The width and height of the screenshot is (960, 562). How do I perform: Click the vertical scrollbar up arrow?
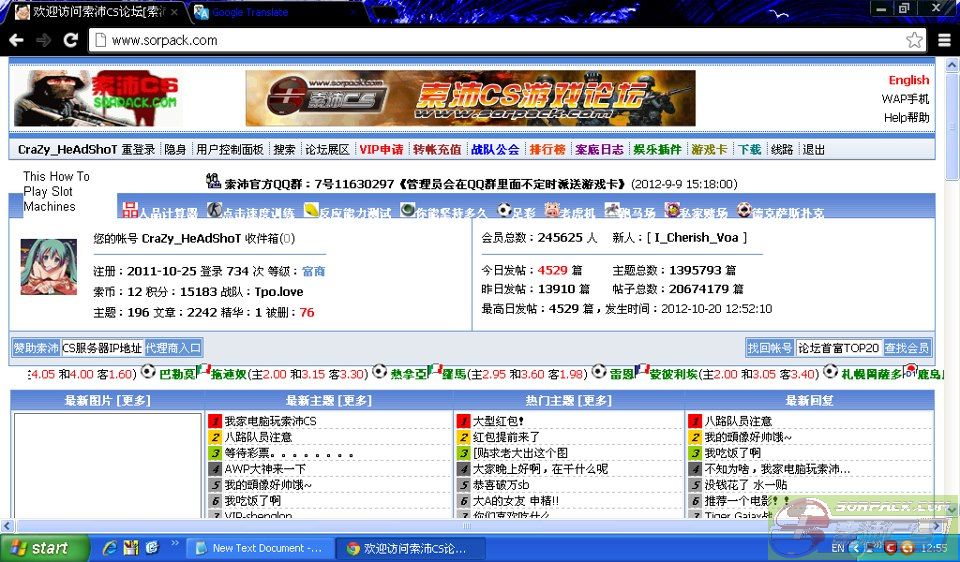[952, 64]
